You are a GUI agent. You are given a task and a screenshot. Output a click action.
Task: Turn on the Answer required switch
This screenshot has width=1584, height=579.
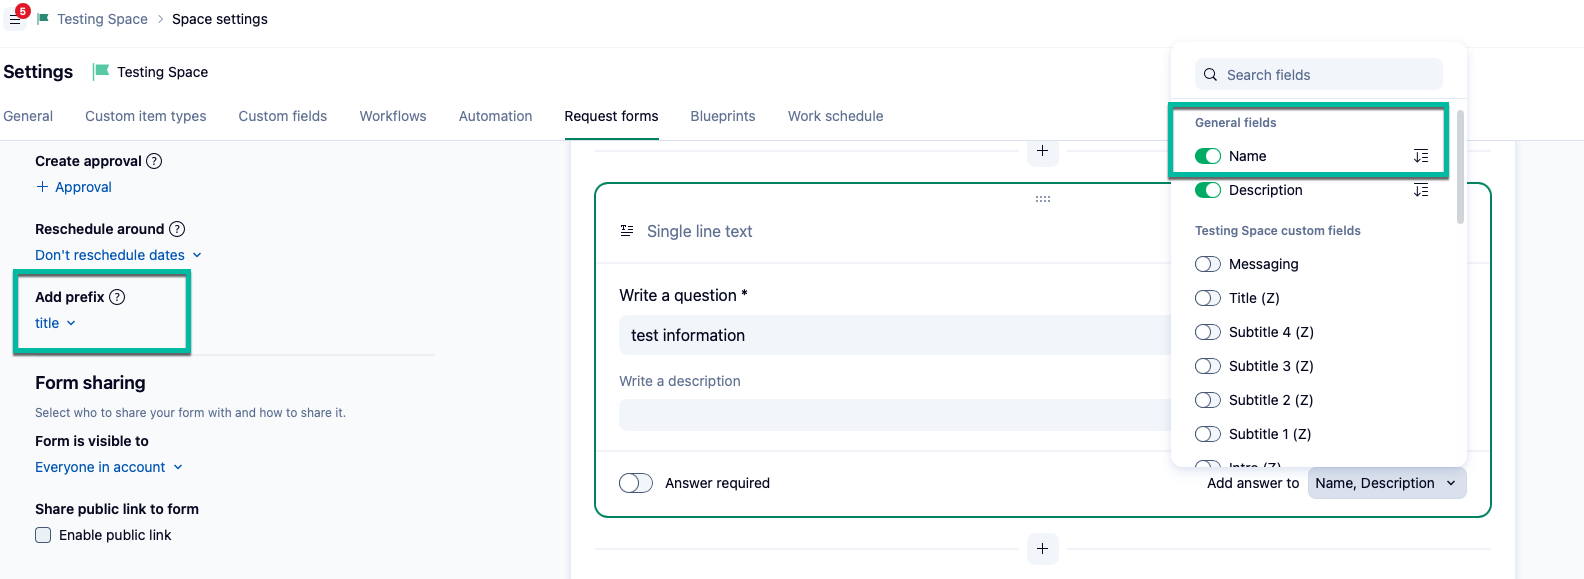tap(636, 483)
